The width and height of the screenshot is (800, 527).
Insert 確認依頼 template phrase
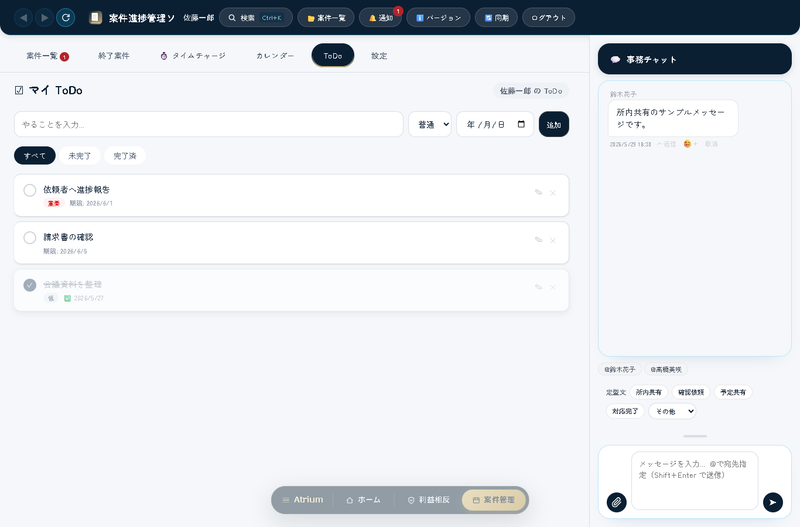[691, 392]
